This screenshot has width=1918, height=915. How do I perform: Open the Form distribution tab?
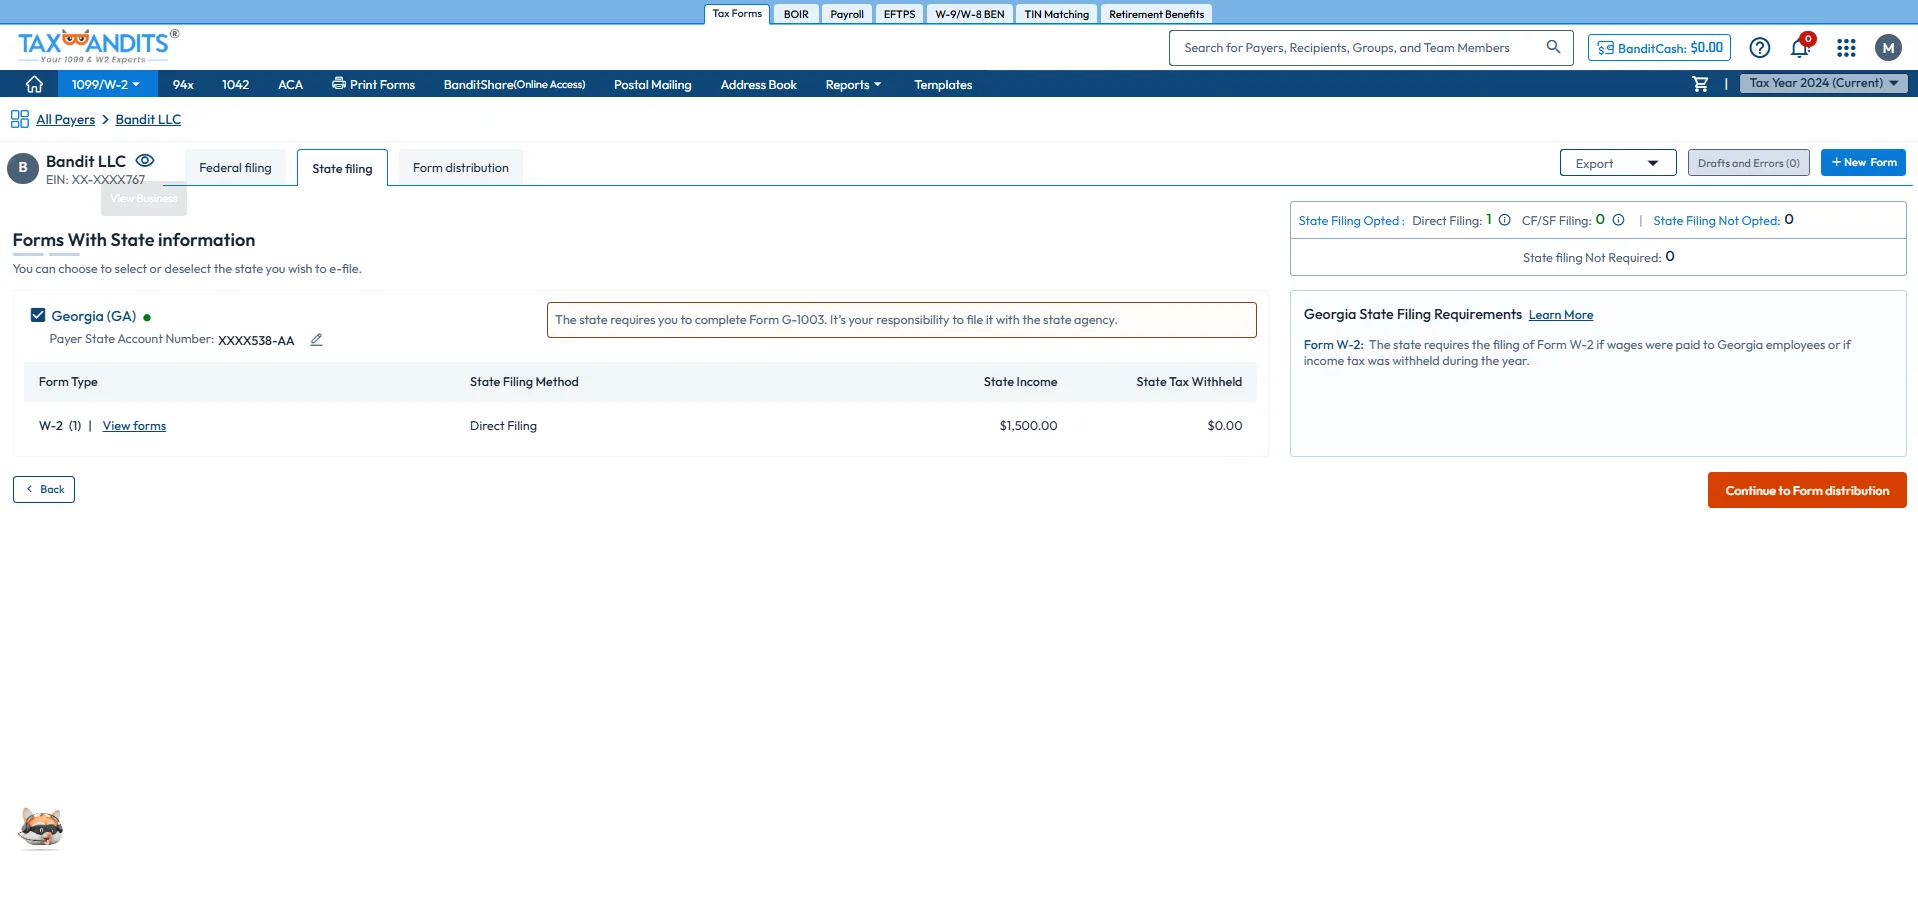coord(461,168)
